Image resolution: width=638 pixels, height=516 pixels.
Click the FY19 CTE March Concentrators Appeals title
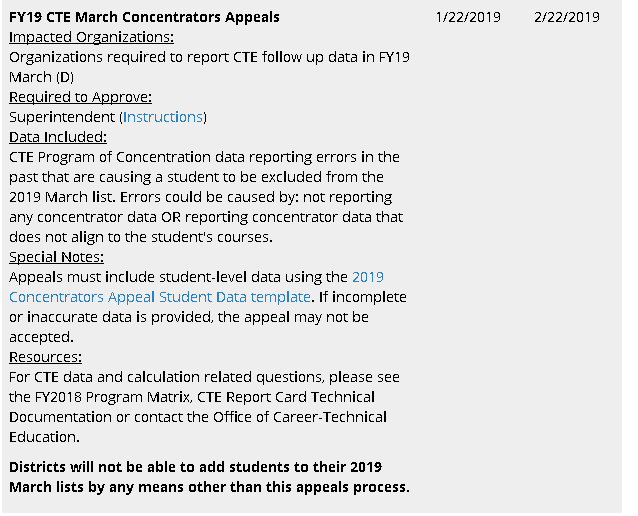(144, 17)
